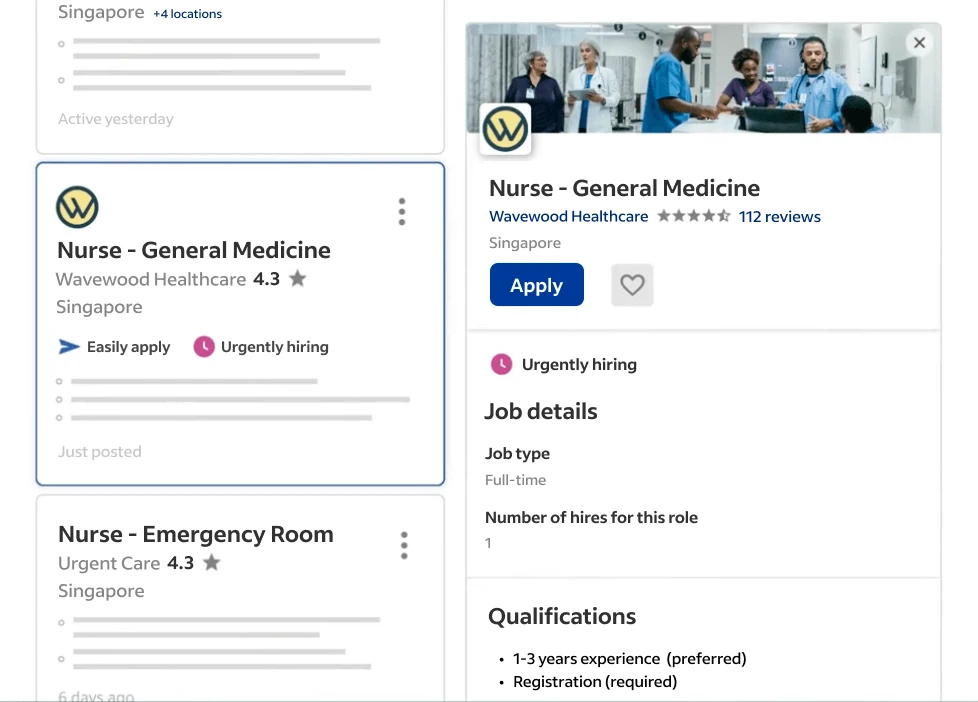
Task: Select the Nurse - Emergency Room job title
Action: click(x=195, y=534)
